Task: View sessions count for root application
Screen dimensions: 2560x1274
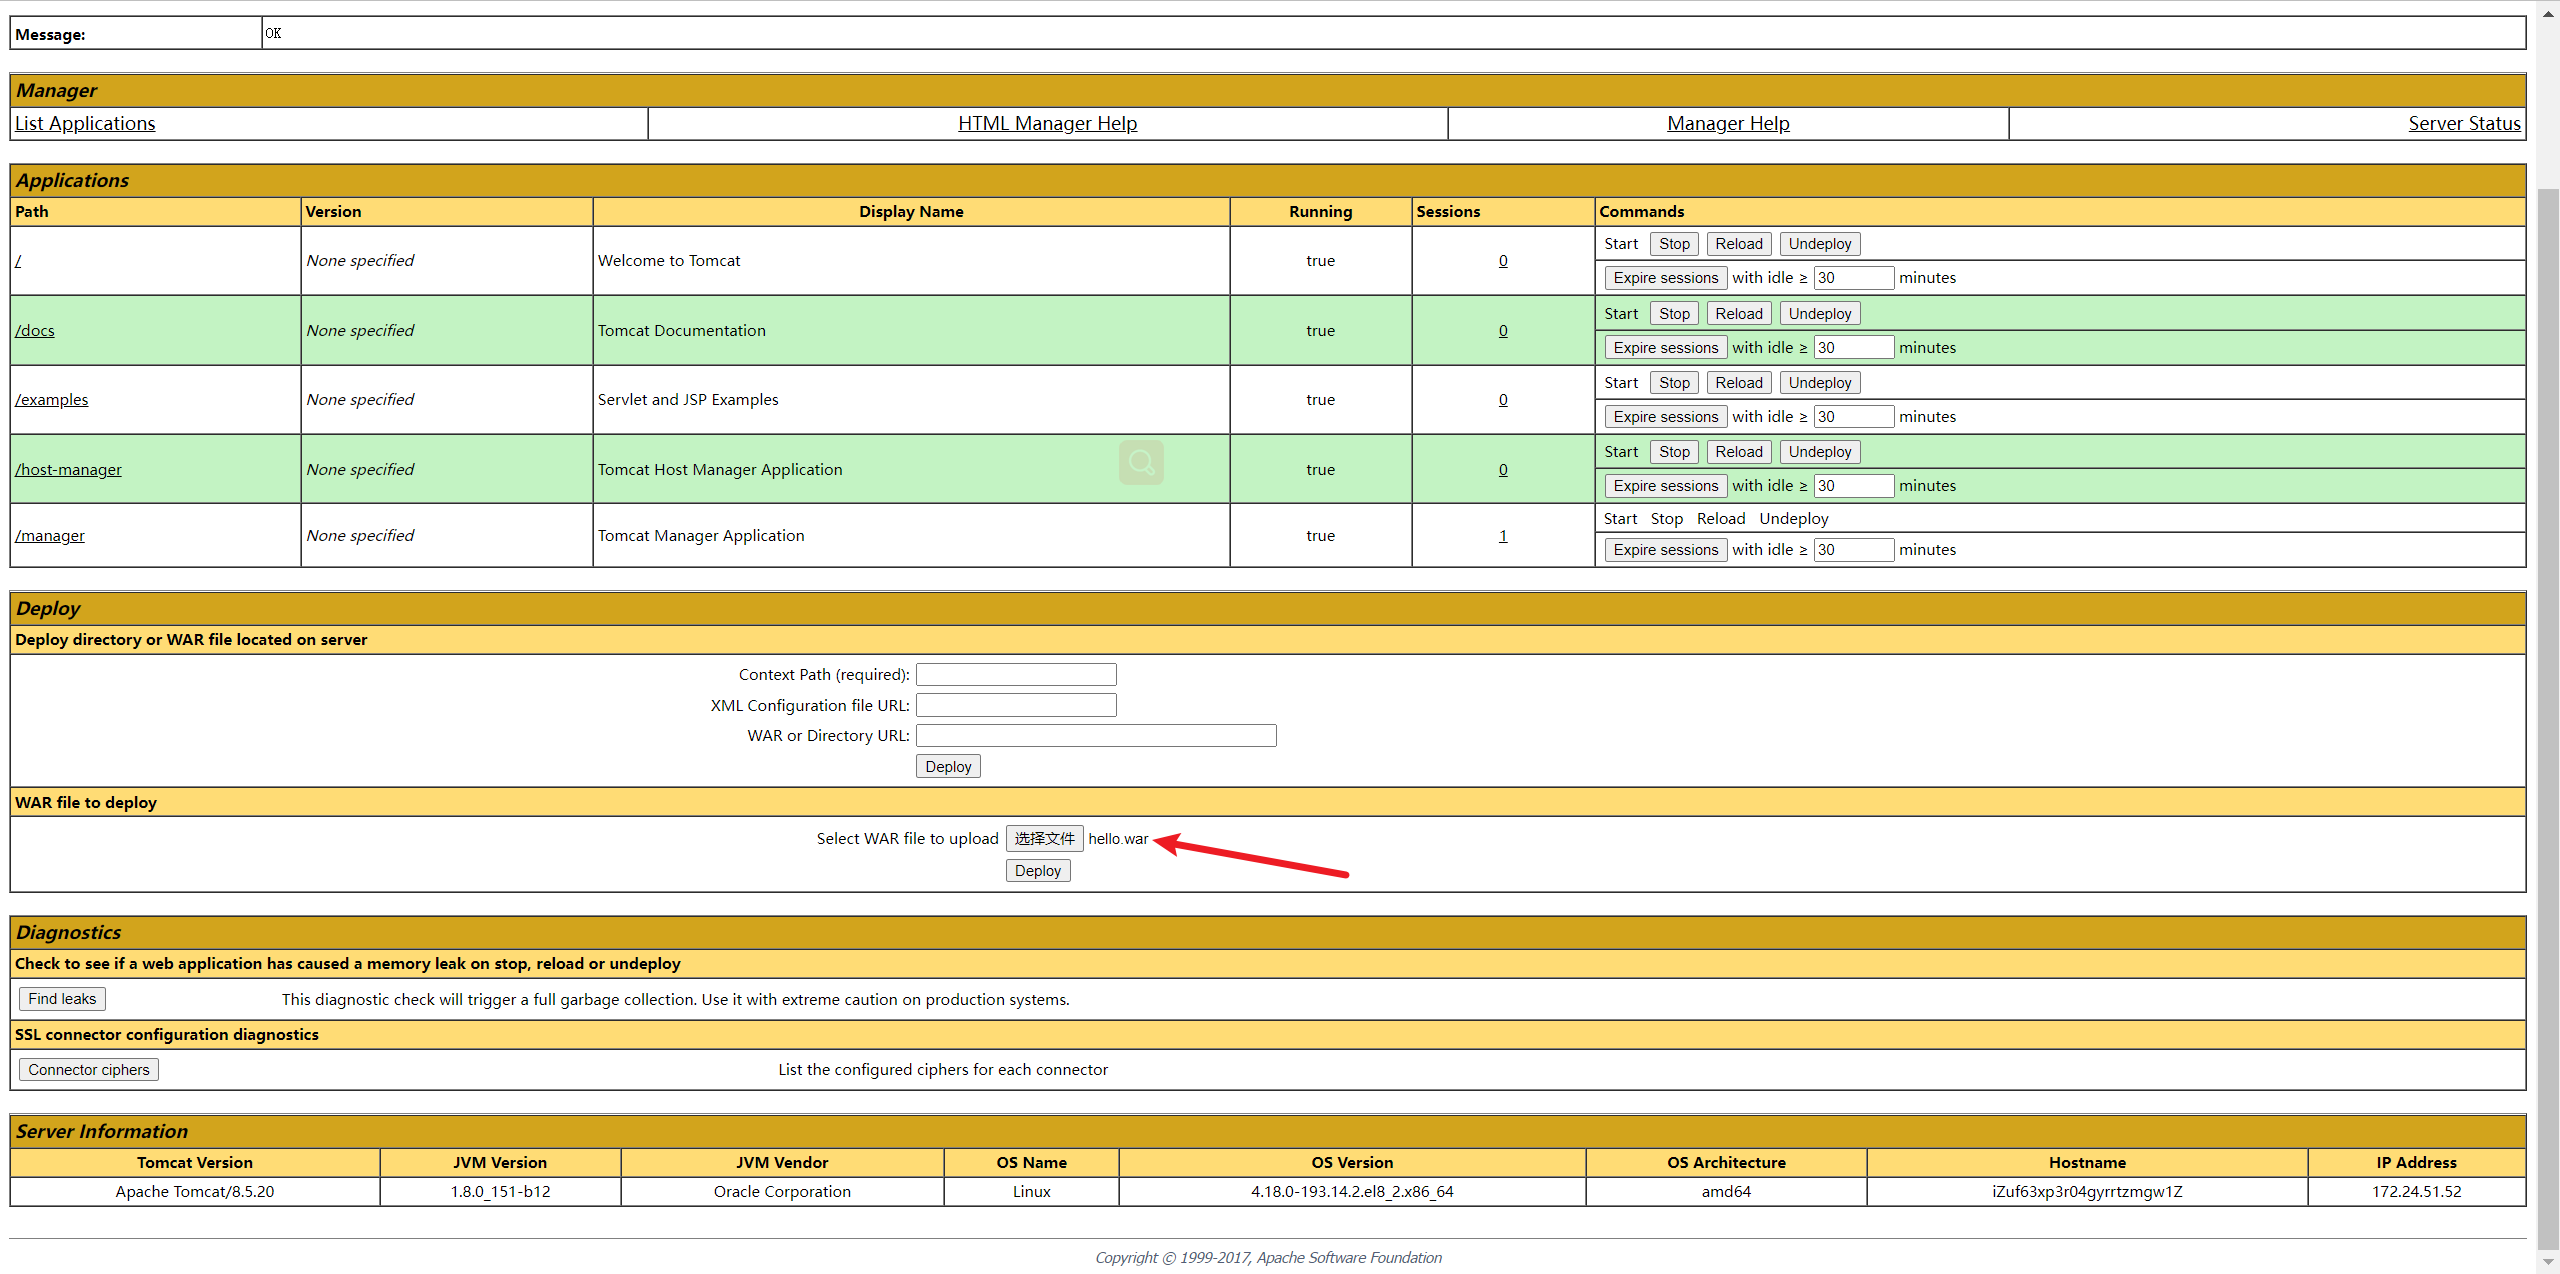Action: point(1503,260)
